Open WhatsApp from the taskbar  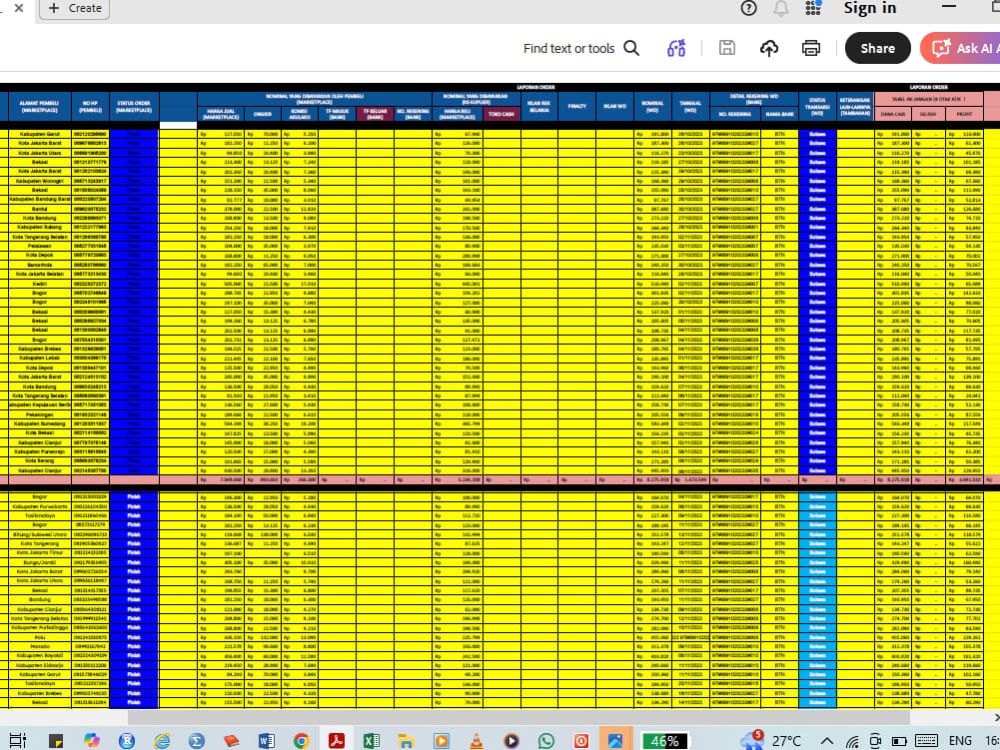[546, 740]
